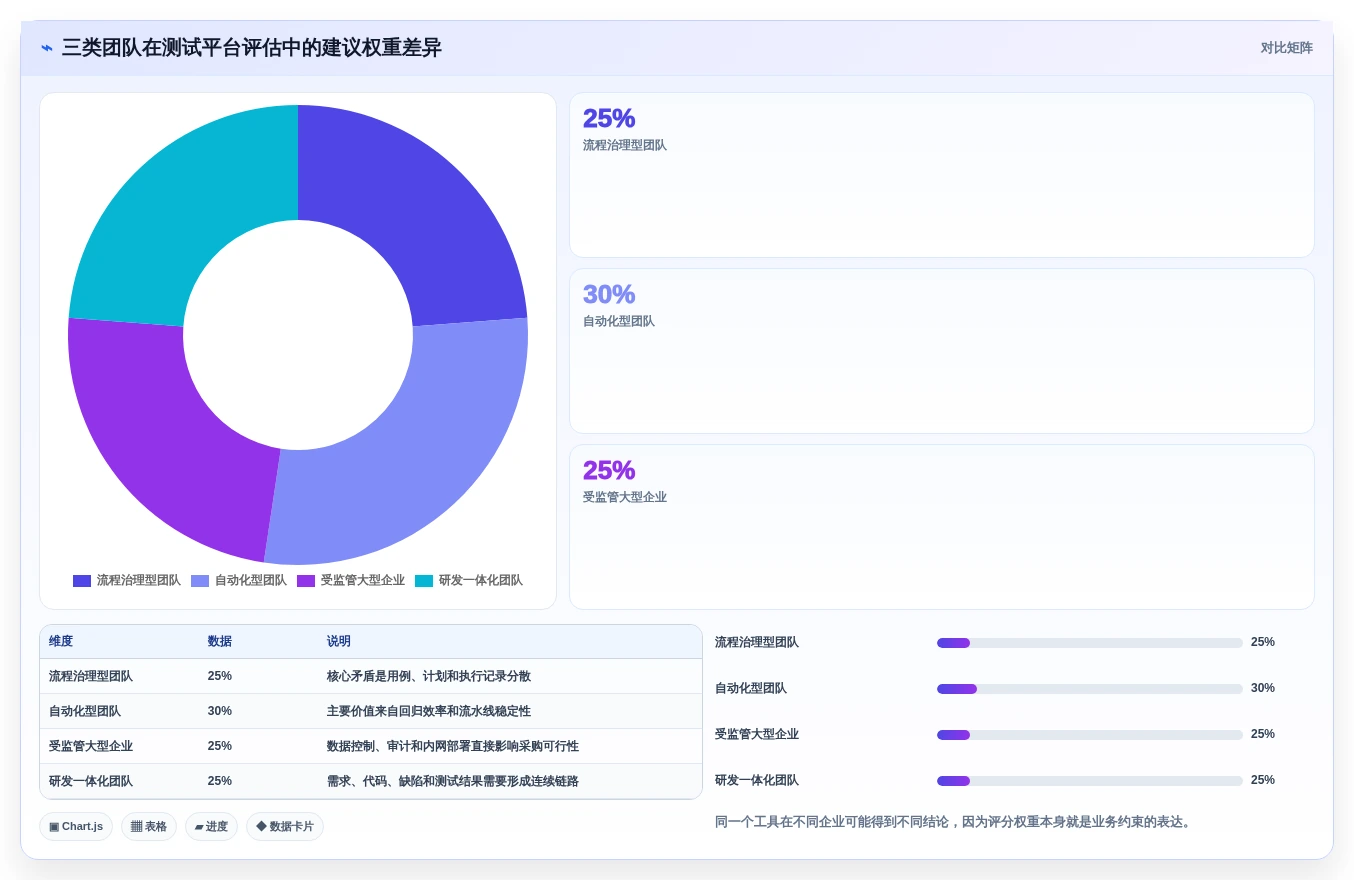Image resolution: width=1354 pixels, height=880 pixels.
Task: Toggle 受监管大型企业 legend swatch
Action: (x=306, y=581)
